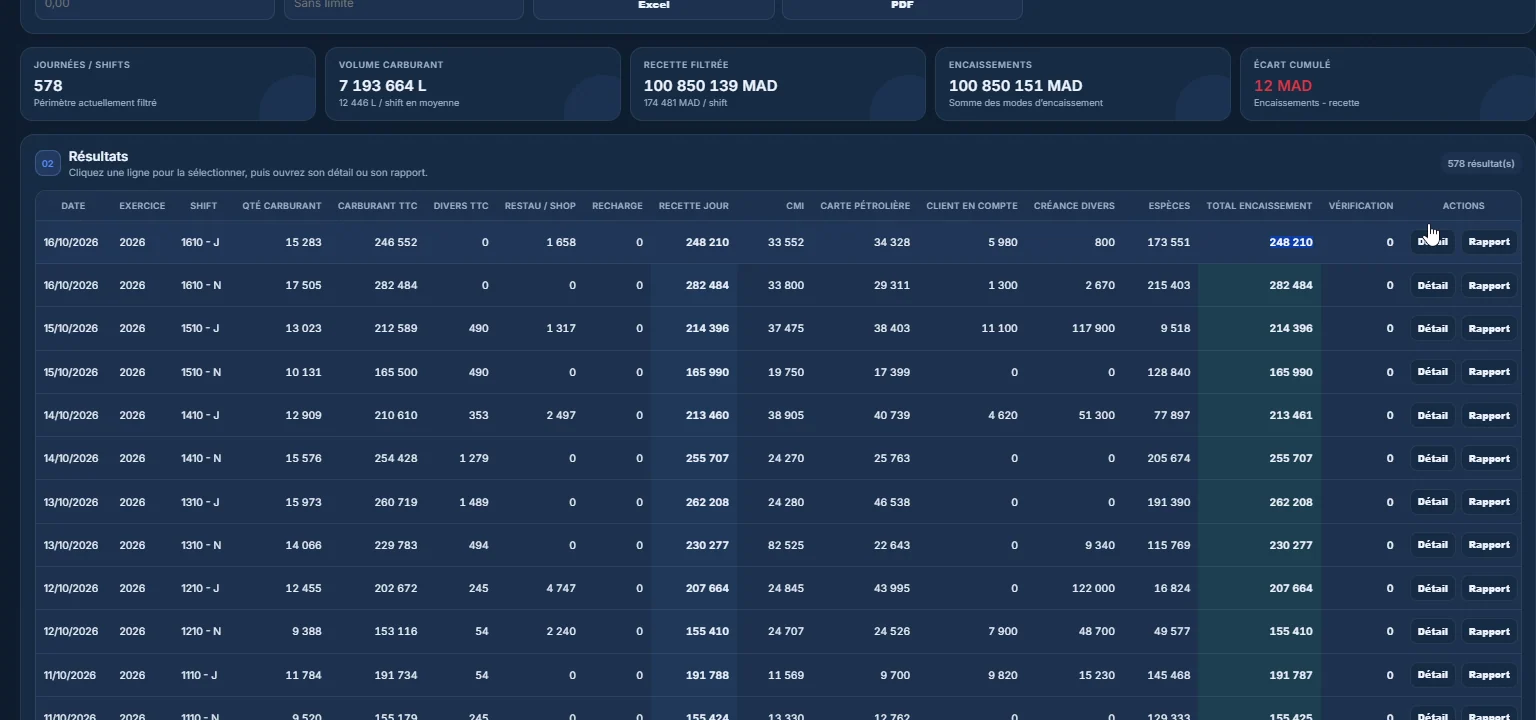Open Détail for the 1410 - J shift
The image size is (1536, 720).
1432,416
